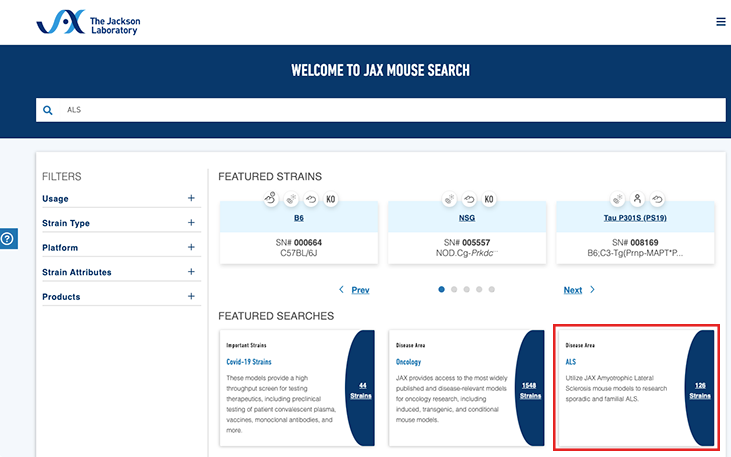Click the left chevron beside Prev
The height and width of the screenshot is (457, 731).
pos(341,290)
